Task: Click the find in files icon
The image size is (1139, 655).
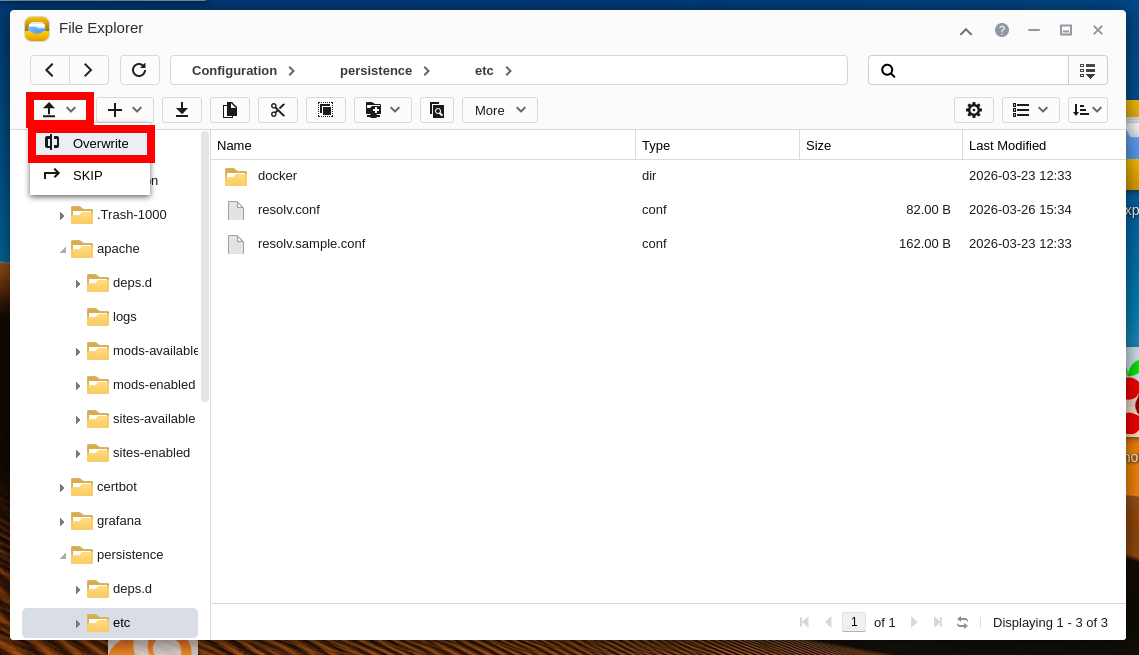Action: pyautogui.click(x=437, y=110)
